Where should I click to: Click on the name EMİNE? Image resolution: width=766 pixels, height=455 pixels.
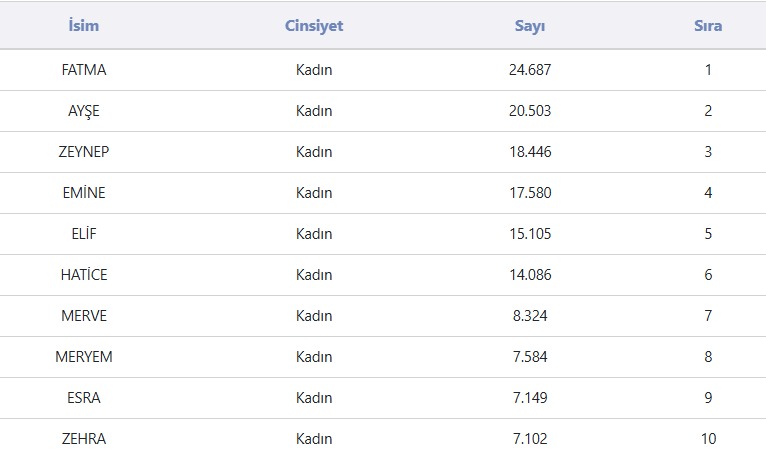pyautogui.click(x=83, y=193)
